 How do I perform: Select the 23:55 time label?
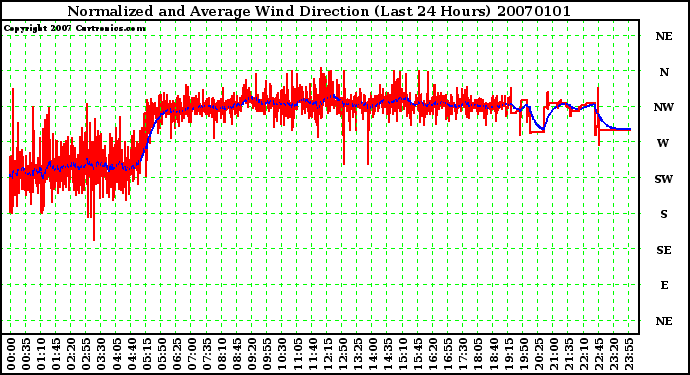(629, 354)
